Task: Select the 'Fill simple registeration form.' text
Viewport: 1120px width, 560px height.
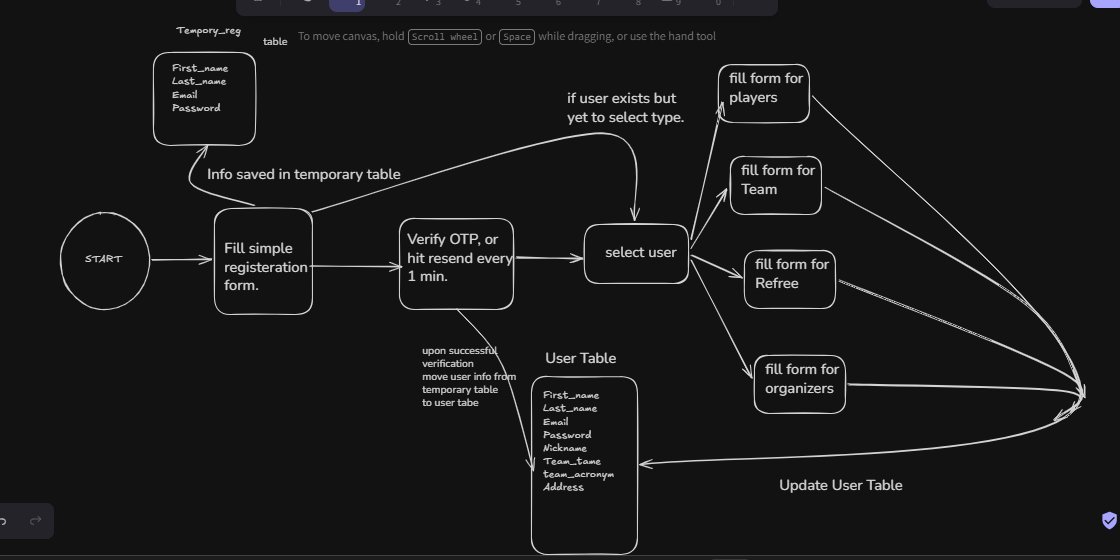Action: coord(265,266)
